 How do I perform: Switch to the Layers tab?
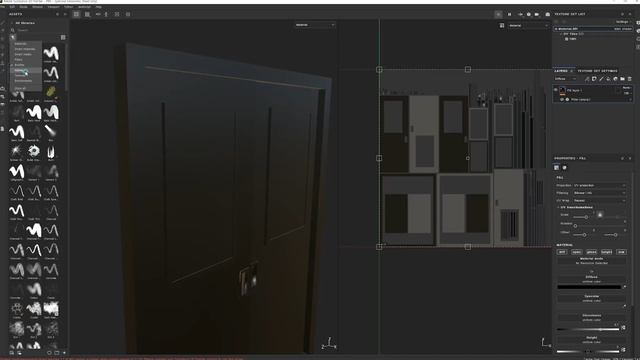(561, 71)
